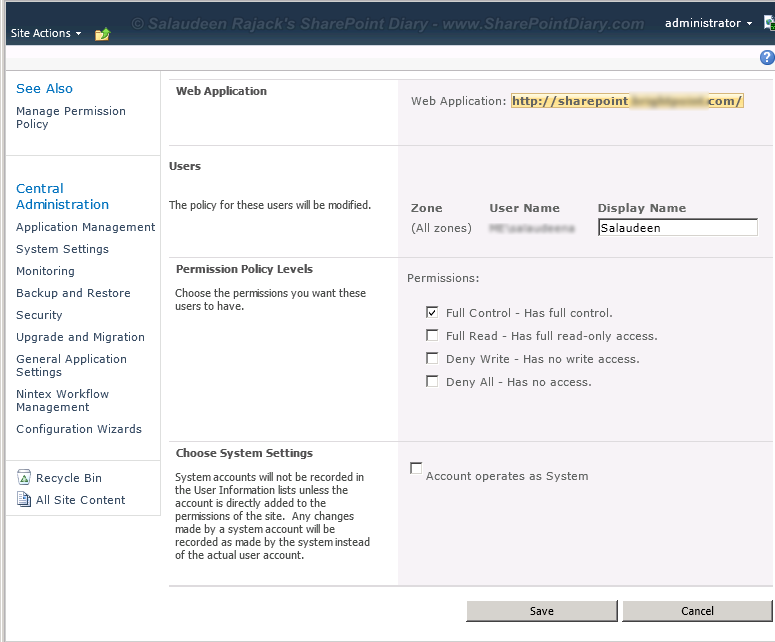
Task: Click the Cancel button
Action: [x=697, y=611]
